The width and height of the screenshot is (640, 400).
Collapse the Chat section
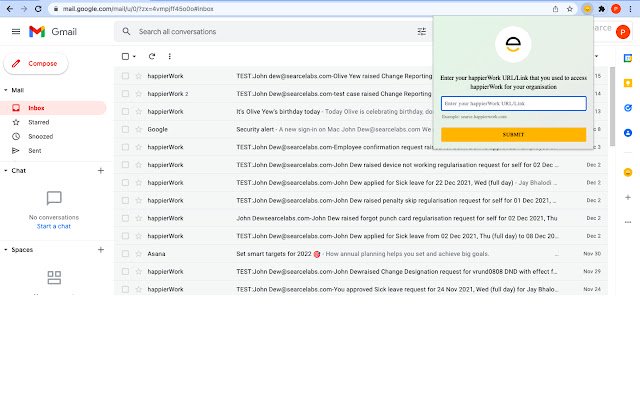point(6,171)
